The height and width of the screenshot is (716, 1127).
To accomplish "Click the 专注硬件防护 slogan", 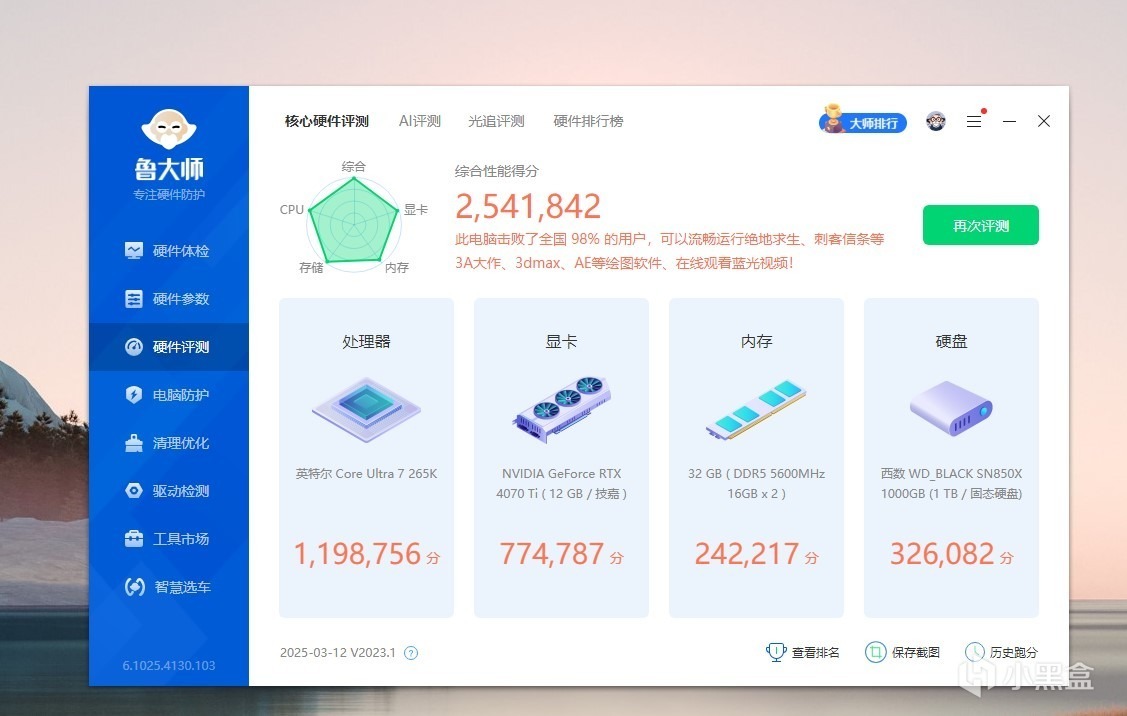I will (169, 195).
